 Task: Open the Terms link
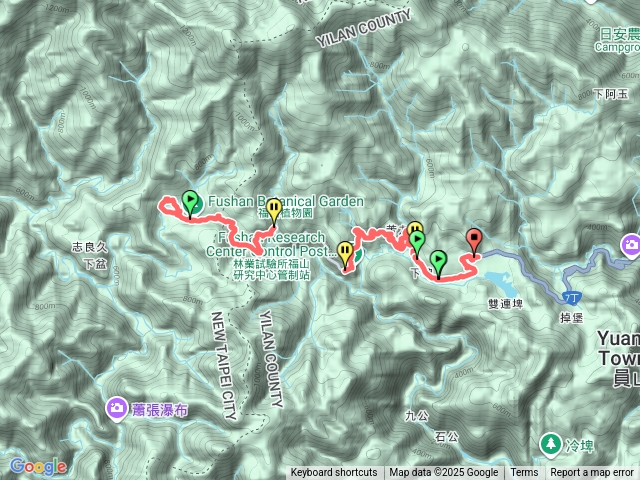524,473
